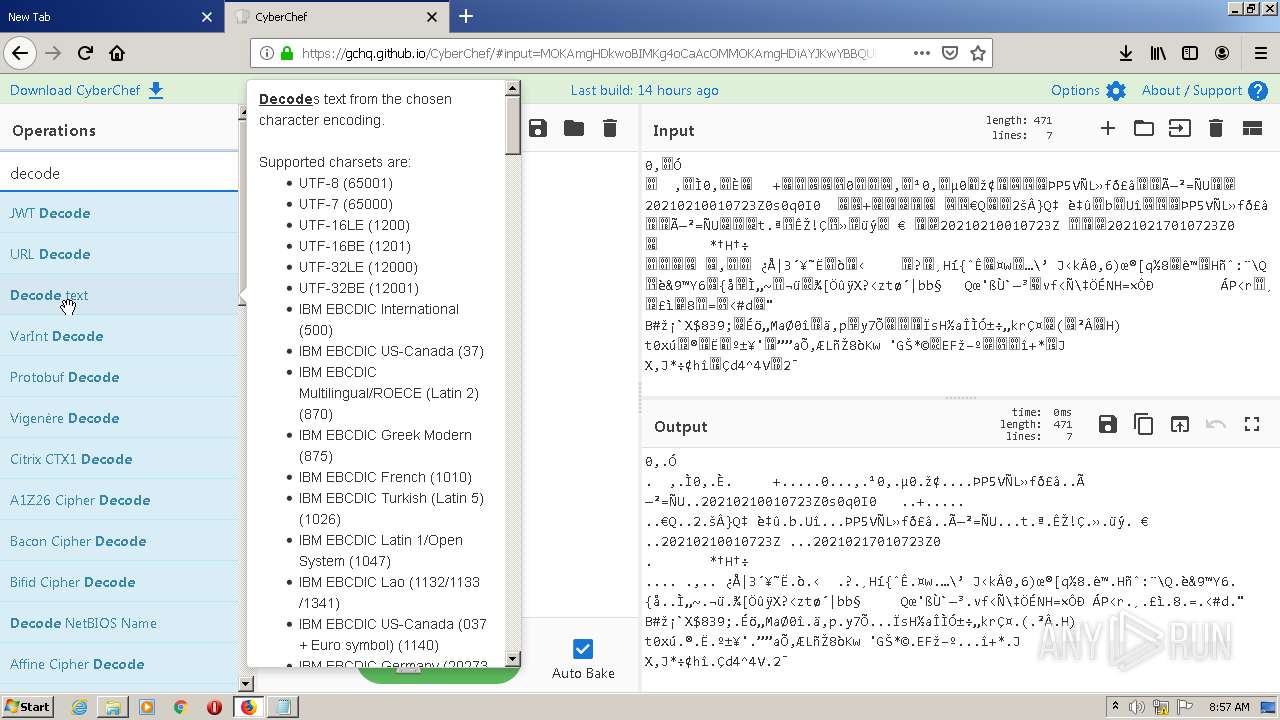1280x720 pixels.
Task: Select the VarInt Decode operation
Action: coord(119,336)
